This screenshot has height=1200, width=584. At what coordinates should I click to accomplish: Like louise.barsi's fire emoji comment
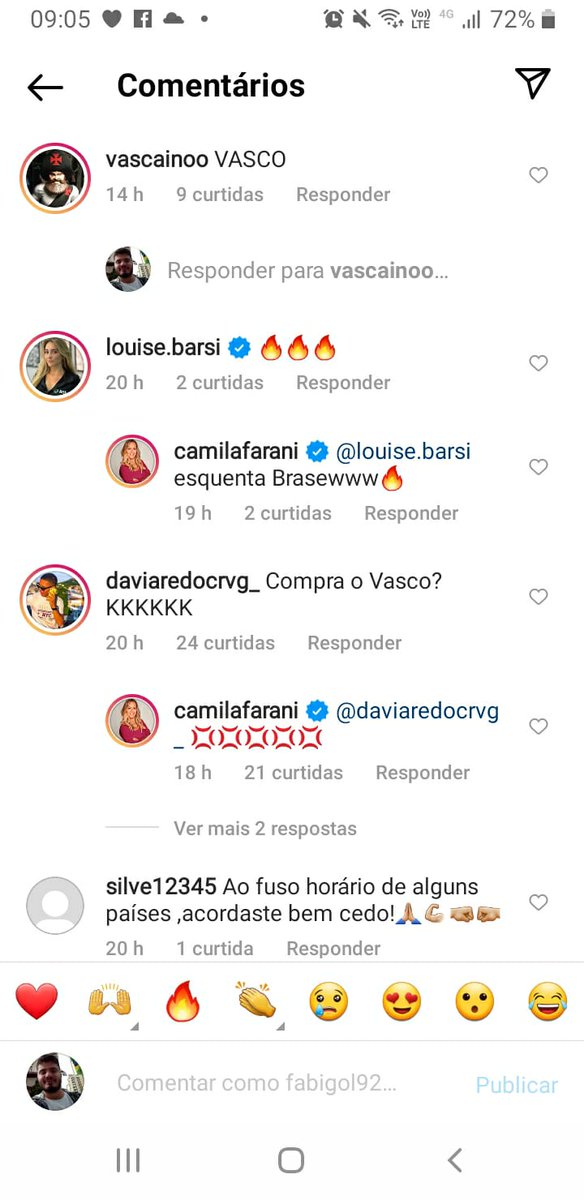[538, 363]
